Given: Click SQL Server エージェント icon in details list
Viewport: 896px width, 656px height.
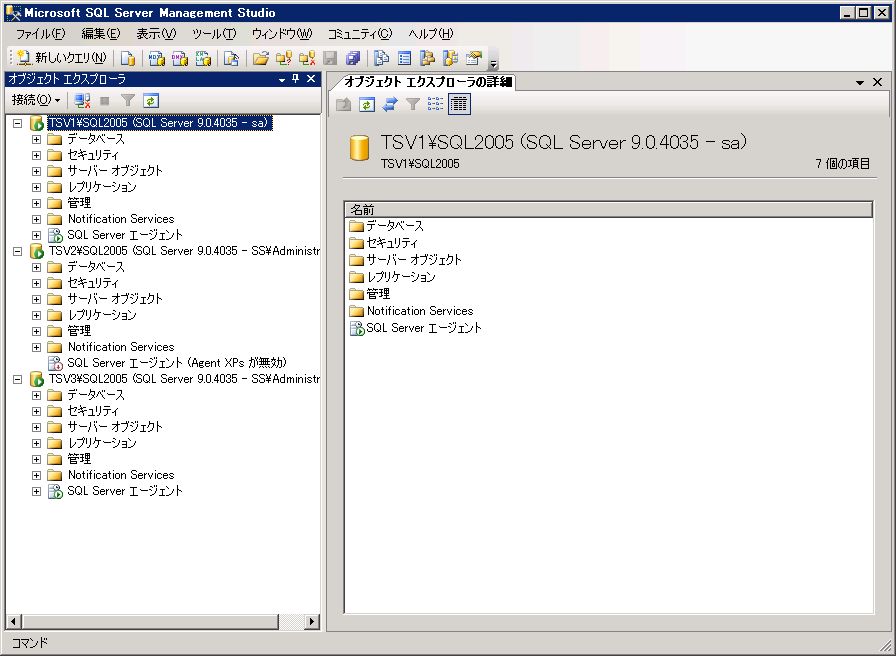Looking at the screenshot, I should point(357,329).
